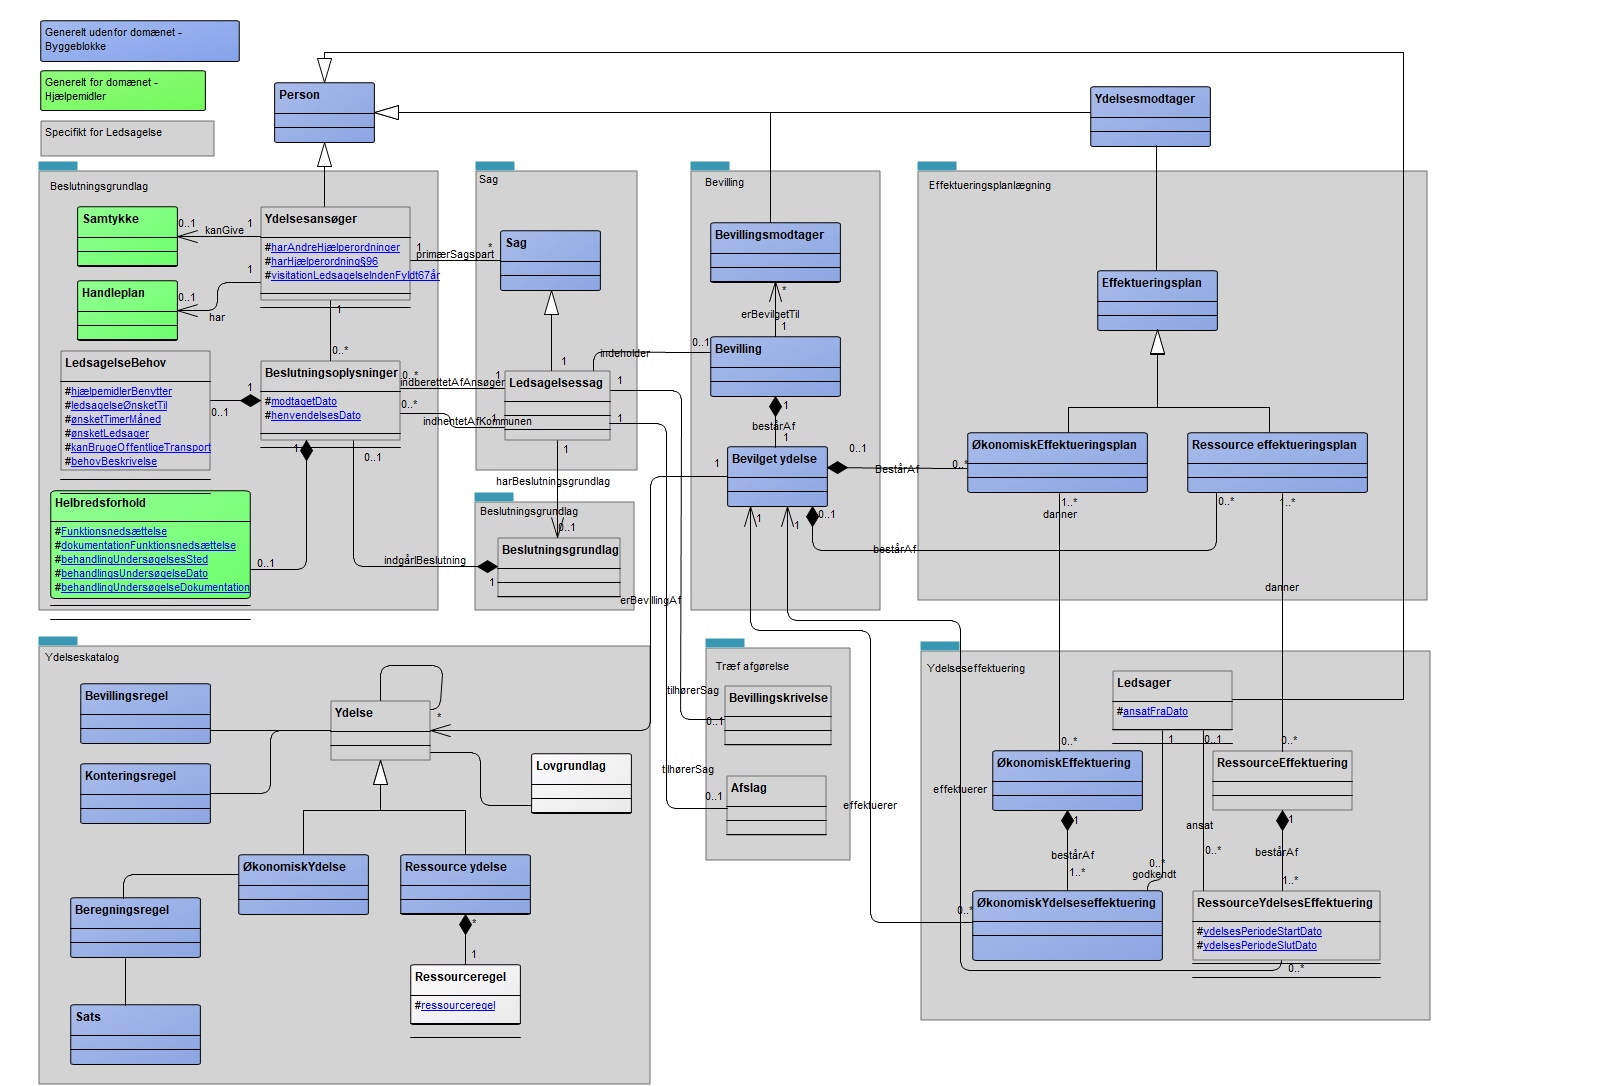Click the Effektueringsplan class box

pyautogui.click(x=1157, y=300)
